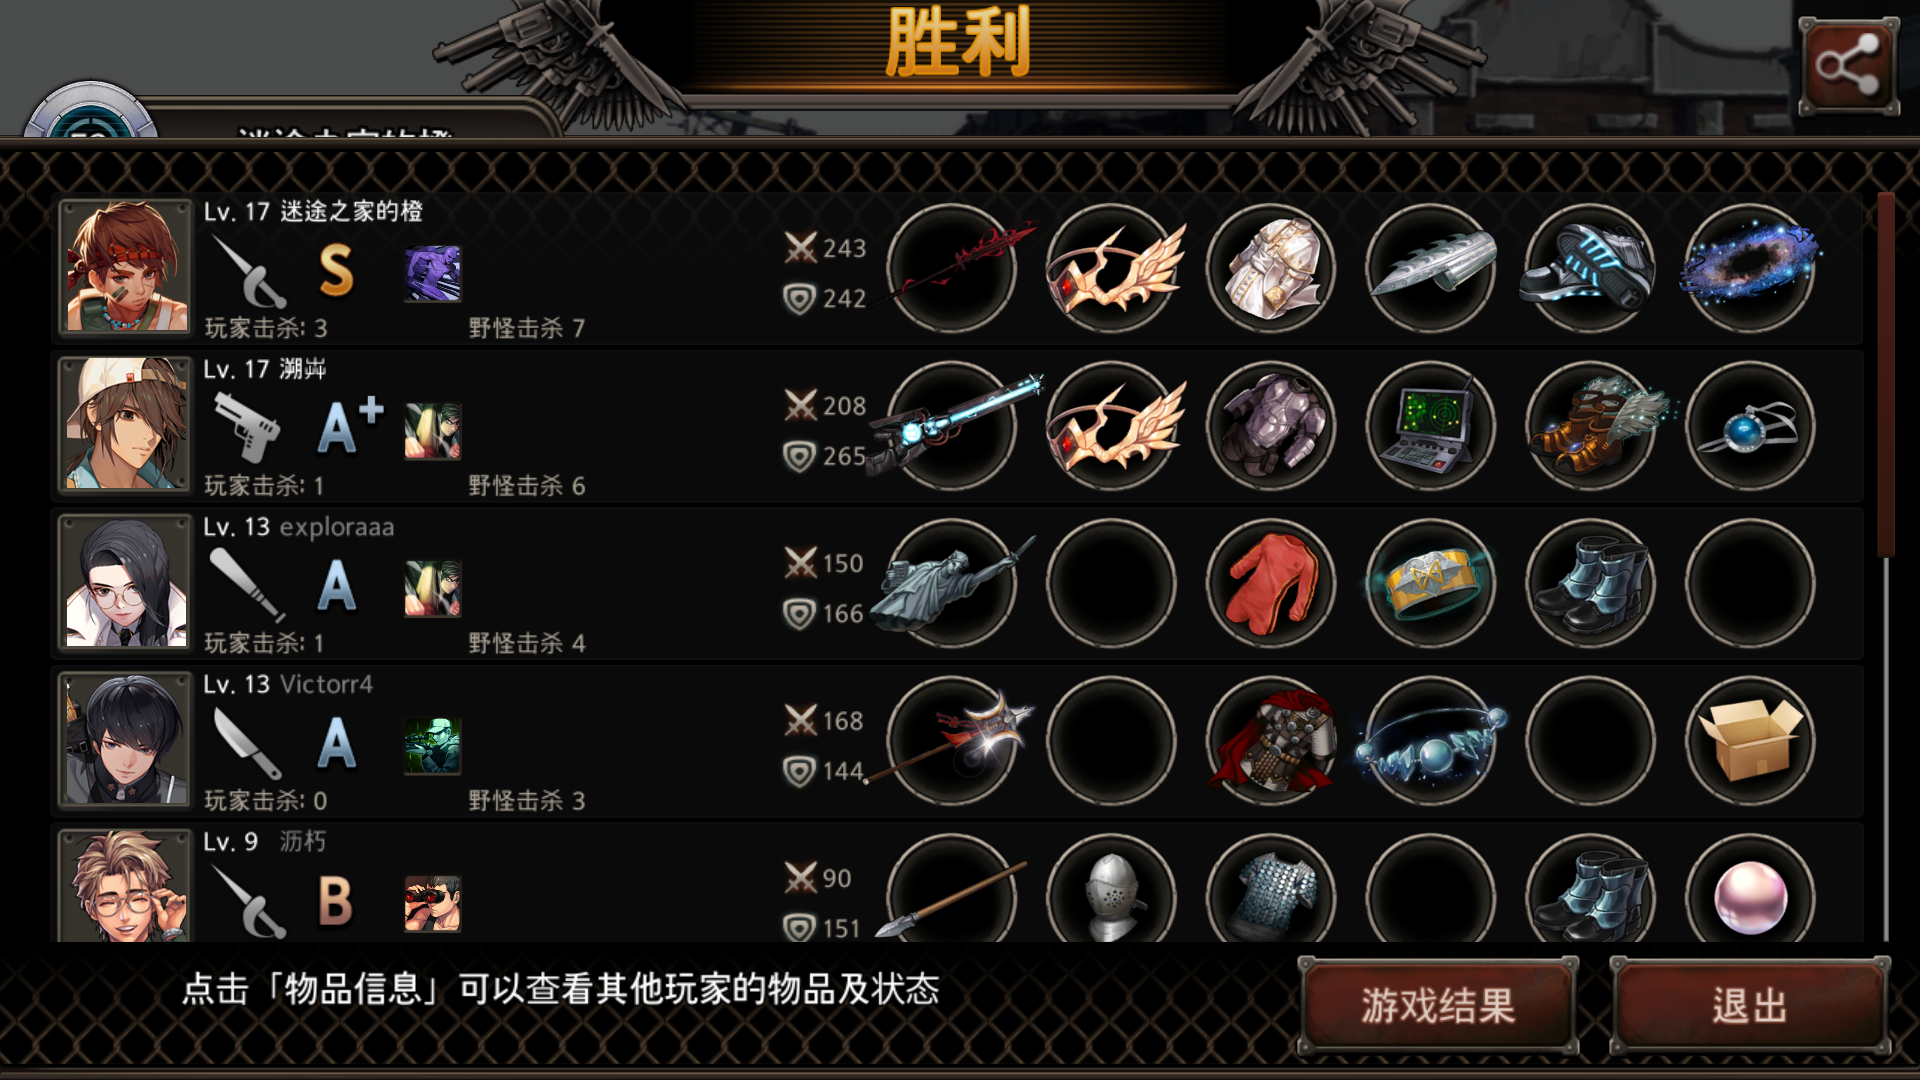Screen dimensions: 1920x1080
Task: Click the red jacket armor for exploraaa
Action: 1270,584
